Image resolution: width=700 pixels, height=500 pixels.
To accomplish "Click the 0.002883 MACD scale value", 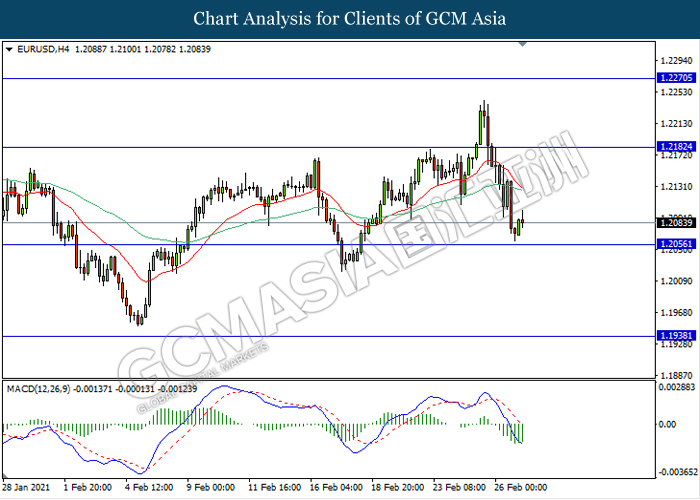I will click(677, 387).
